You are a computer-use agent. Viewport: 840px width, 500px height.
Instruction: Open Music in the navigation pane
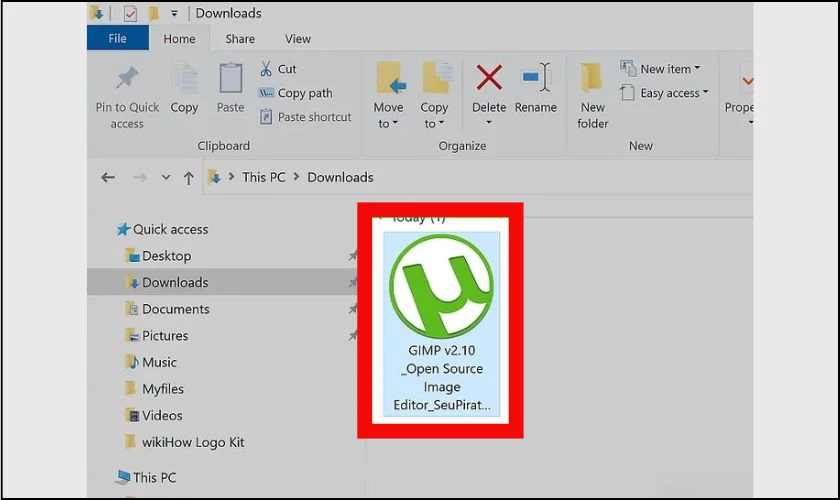150,362
